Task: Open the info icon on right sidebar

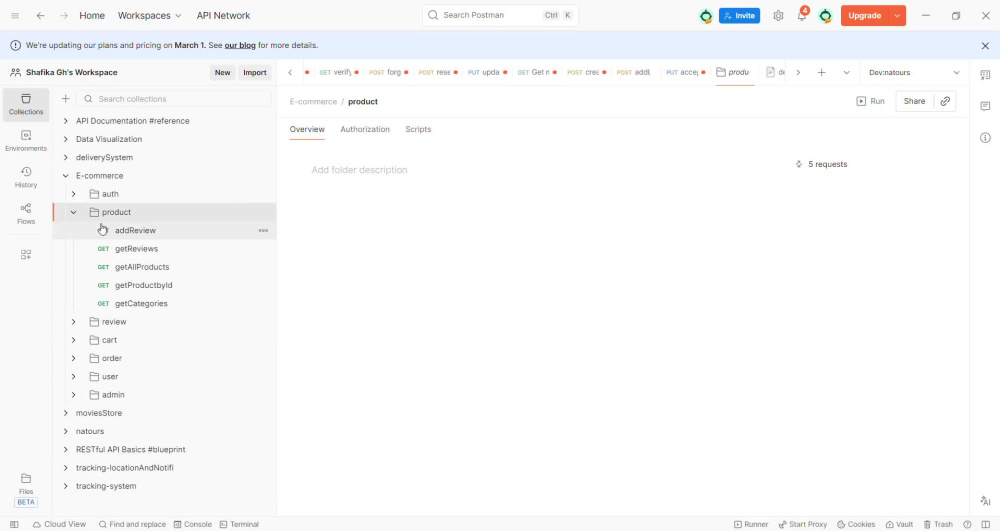Action: pyautogui.click(x=985, y=138)
